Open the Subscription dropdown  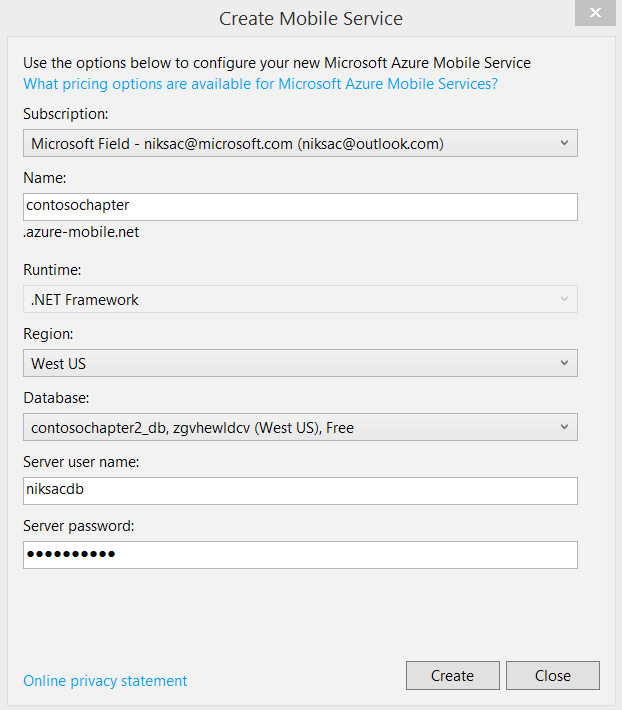300,143
